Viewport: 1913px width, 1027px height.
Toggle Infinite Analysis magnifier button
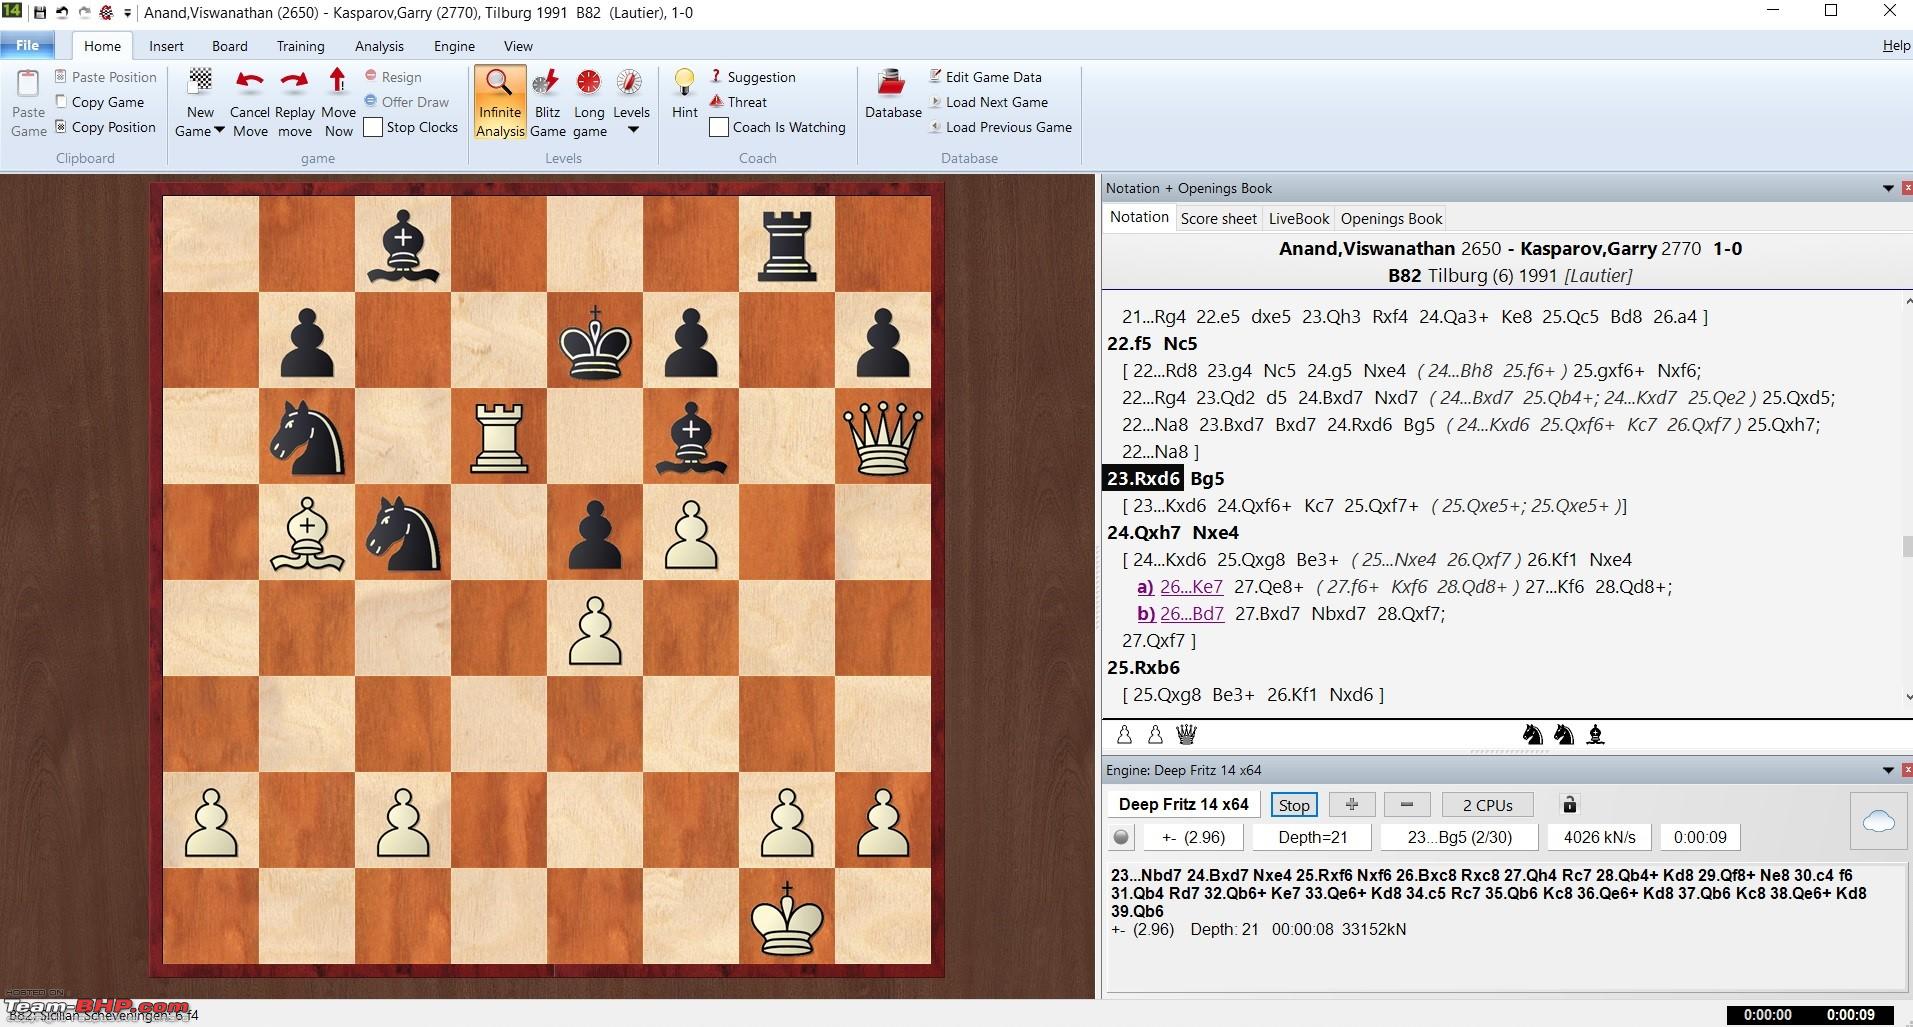click(500, 103)
